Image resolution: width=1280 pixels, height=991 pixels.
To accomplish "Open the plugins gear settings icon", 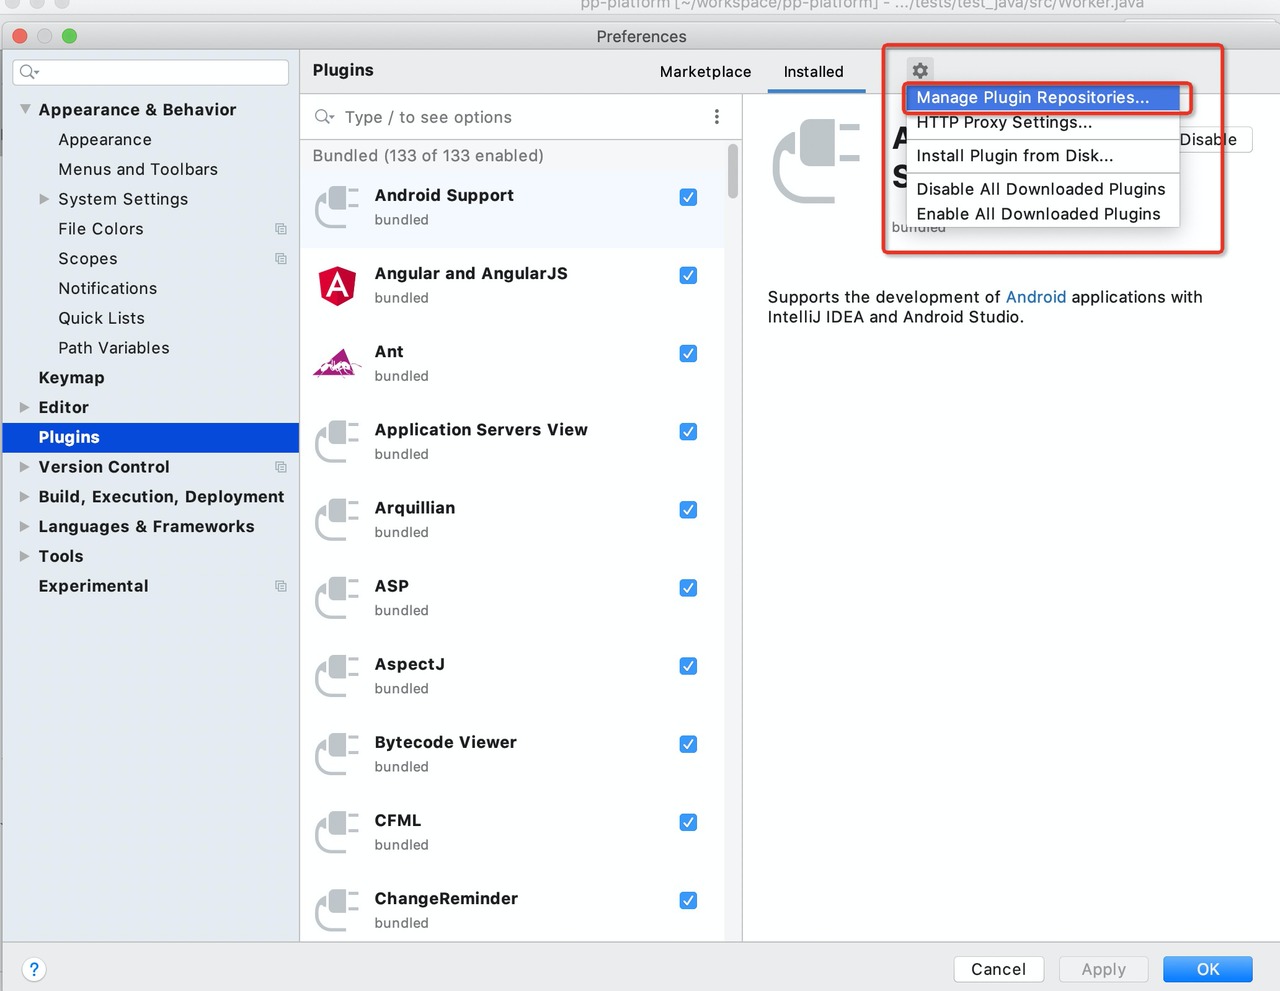I will coord(920,71).
